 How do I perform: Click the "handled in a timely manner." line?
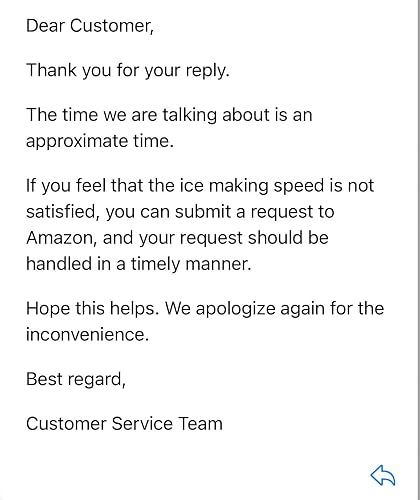click(x=139, y=264)
